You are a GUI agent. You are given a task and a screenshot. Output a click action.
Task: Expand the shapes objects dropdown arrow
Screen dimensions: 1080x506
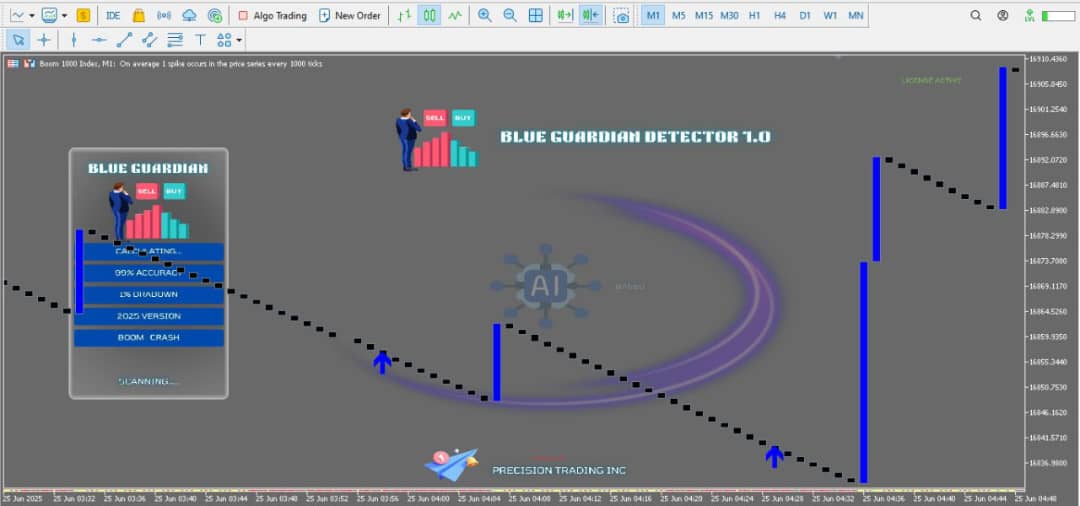point(239,40)
